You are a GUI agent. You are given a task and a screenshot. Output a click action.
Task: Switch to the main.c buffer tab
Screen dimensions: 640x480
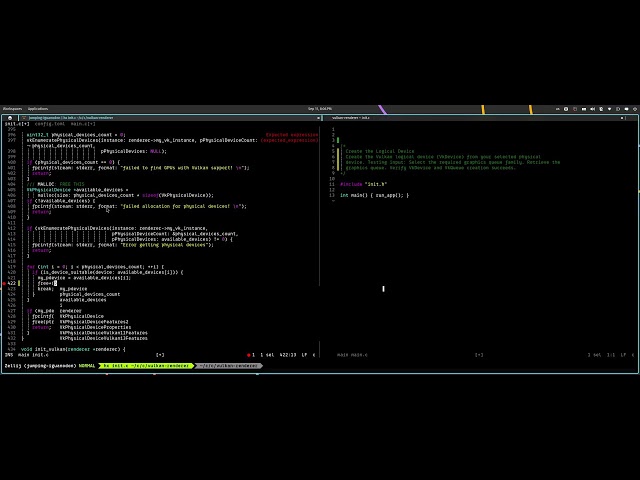[83, 124]
